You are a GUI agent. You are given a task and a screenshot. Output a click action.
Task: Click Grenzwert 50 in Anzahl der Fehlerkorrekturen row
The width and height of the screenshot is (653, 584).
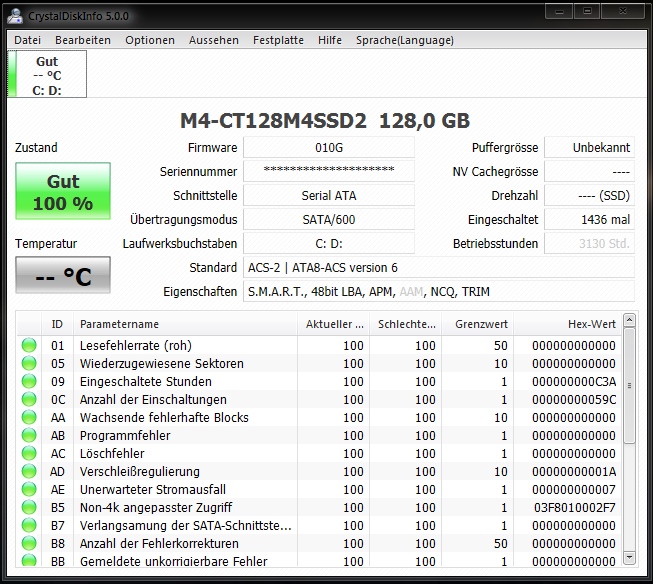(501, 543)
